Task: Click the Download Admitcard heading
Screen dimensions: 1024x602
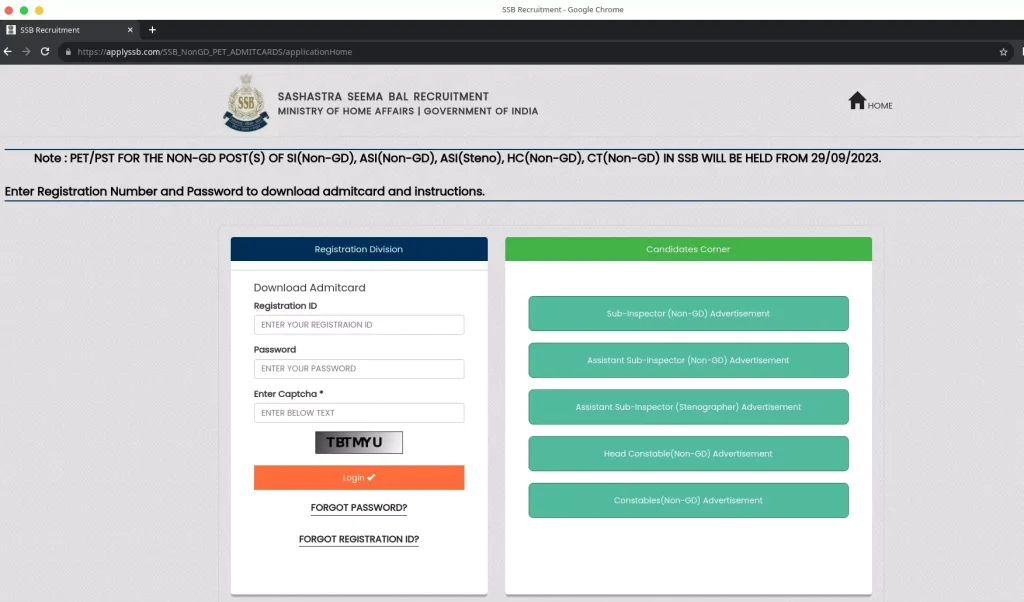Action: click(310, 287)
